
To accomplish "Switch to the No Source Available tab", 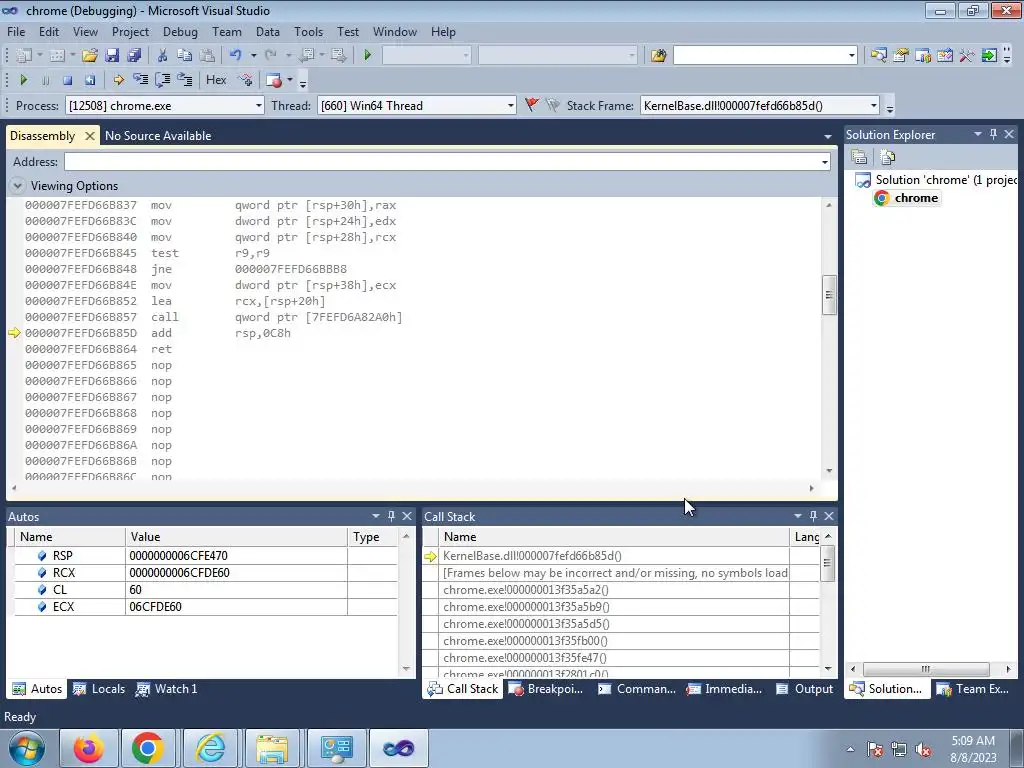I will pyautogui.click(x=158, y=136).
